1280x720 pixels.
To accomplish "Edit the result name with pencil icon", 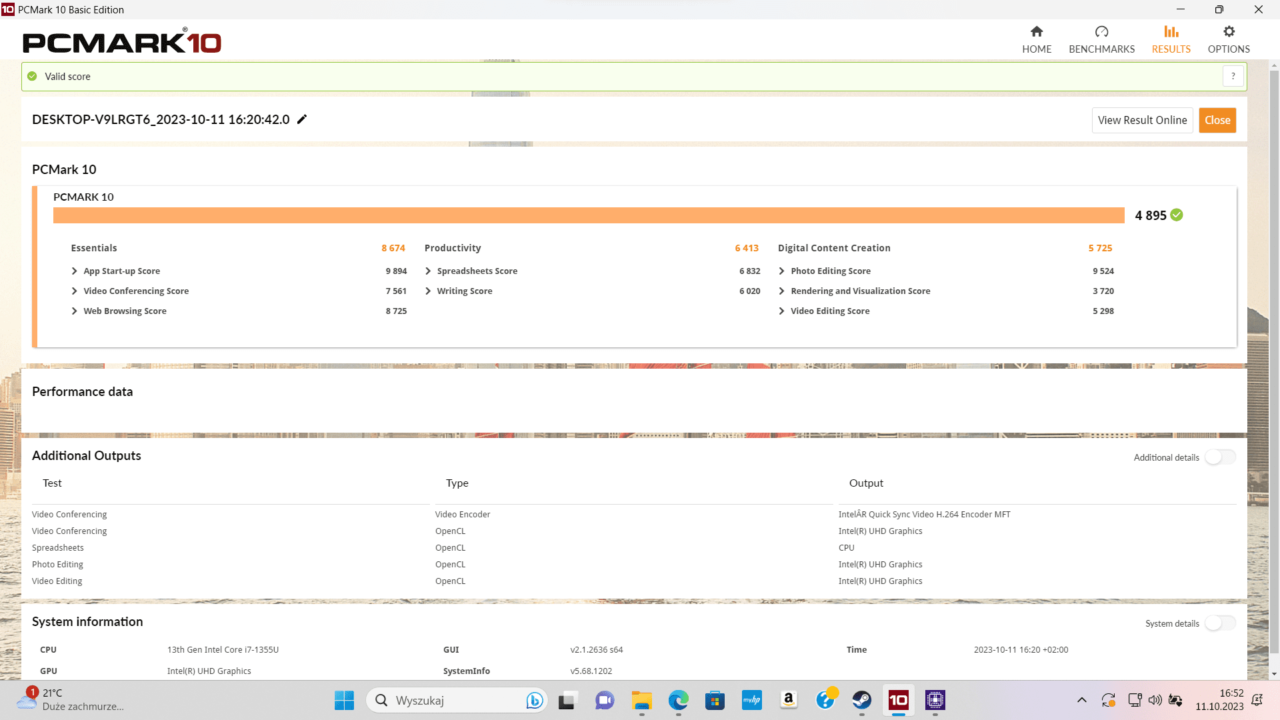I will click(302, 119).
